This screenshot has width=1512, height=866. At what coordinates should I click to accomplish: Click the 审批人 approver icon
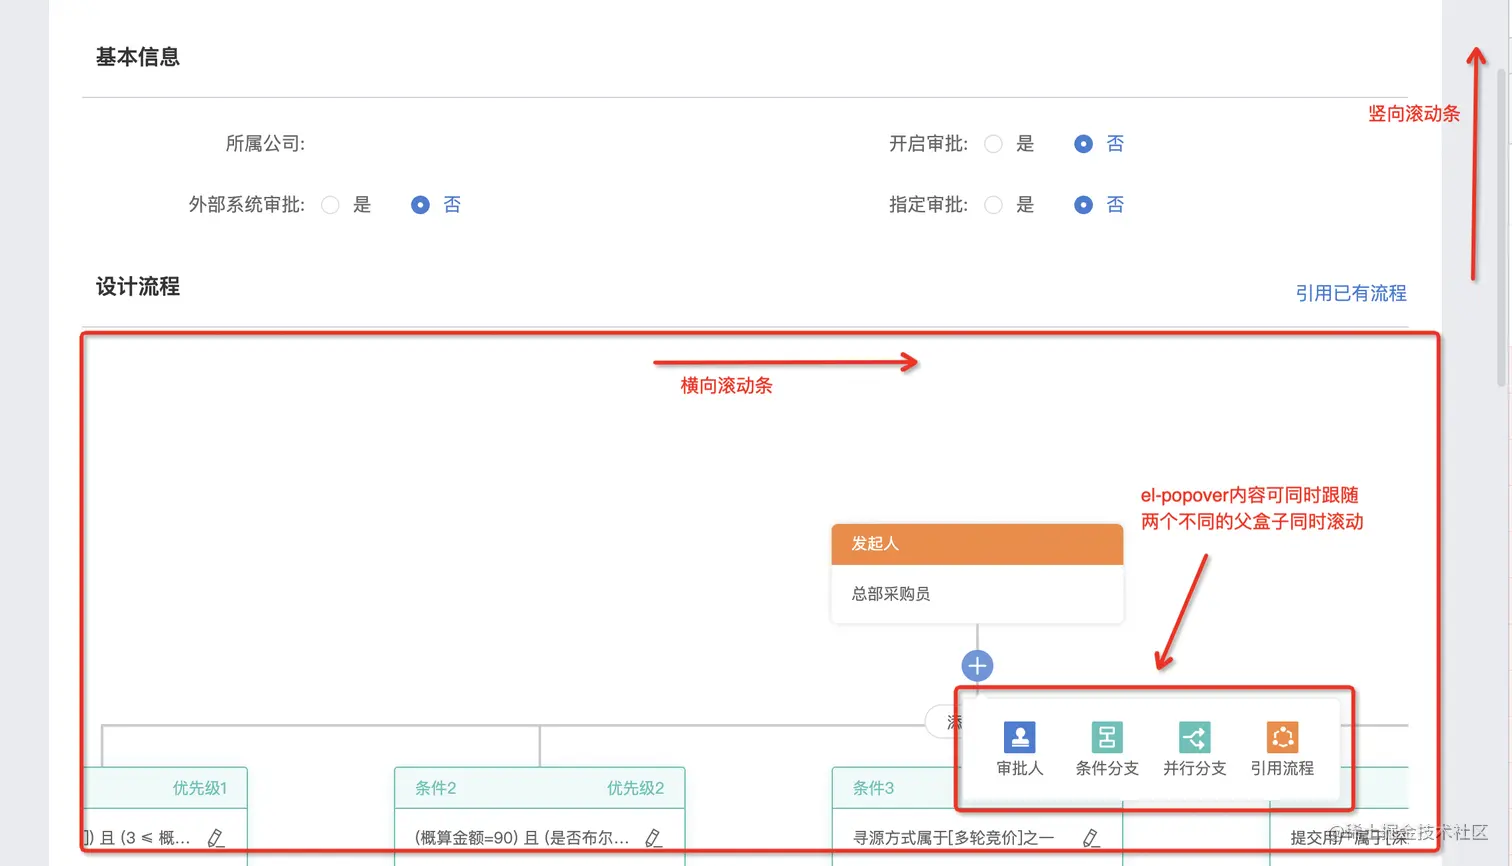[1019, 737]
